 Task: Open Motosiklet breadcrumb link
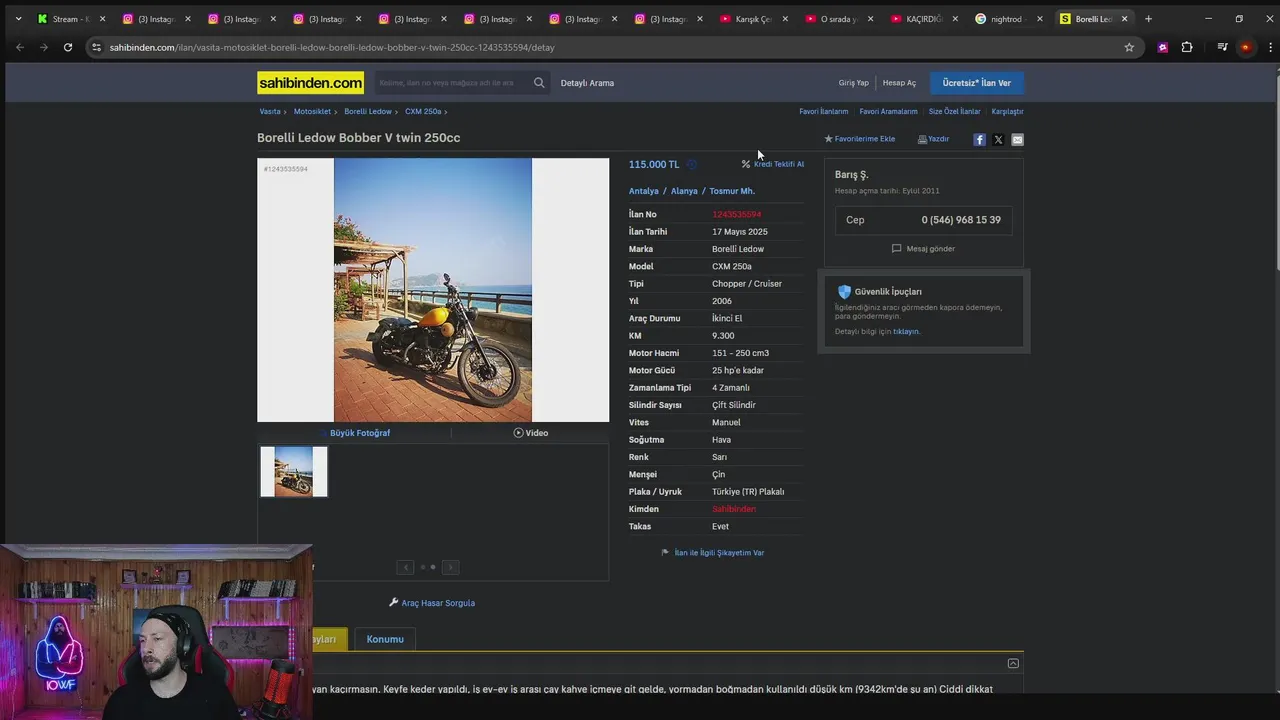pos(312,112)
